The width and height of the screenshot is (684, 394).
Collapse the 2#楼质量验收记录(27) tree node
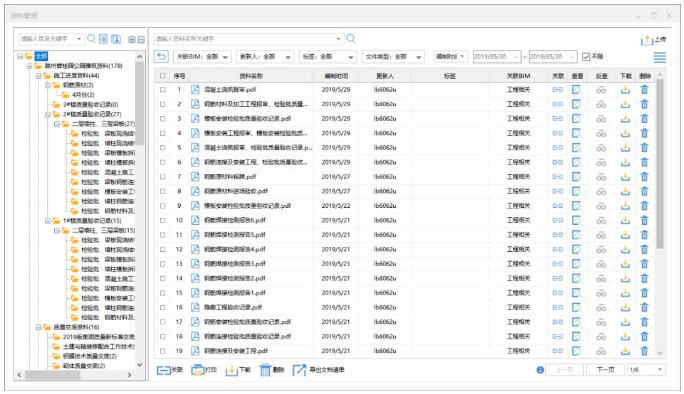(x=48, y=114)
